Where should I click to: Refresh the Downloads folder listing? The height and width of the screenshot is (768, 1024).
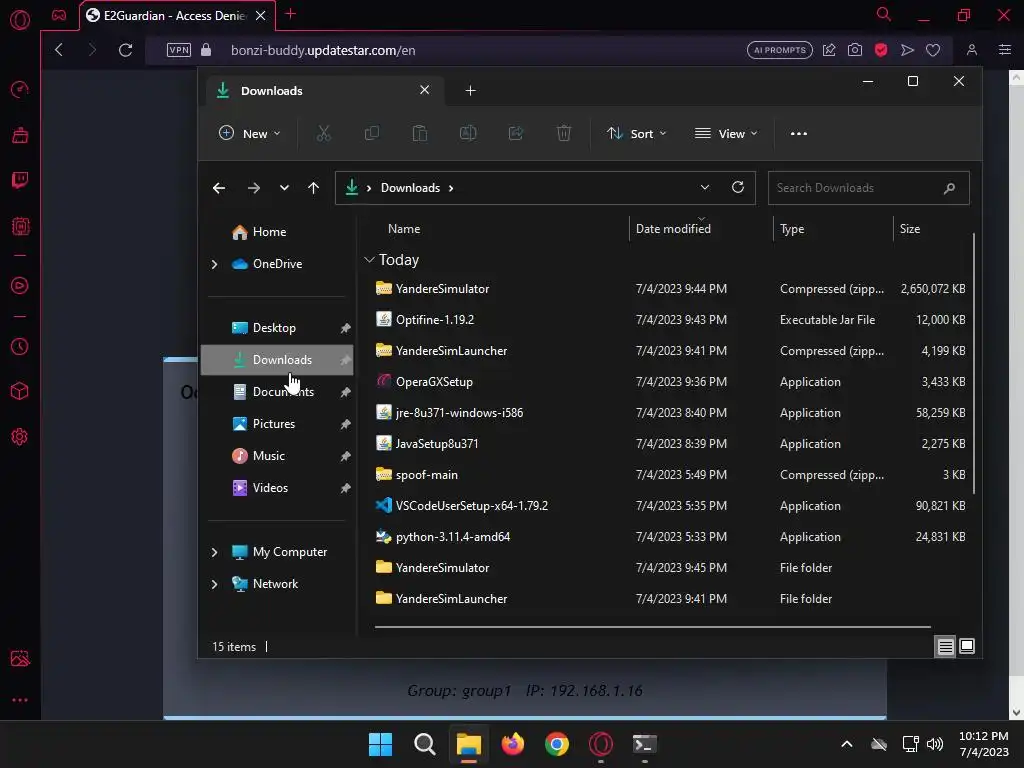point(738,187)
